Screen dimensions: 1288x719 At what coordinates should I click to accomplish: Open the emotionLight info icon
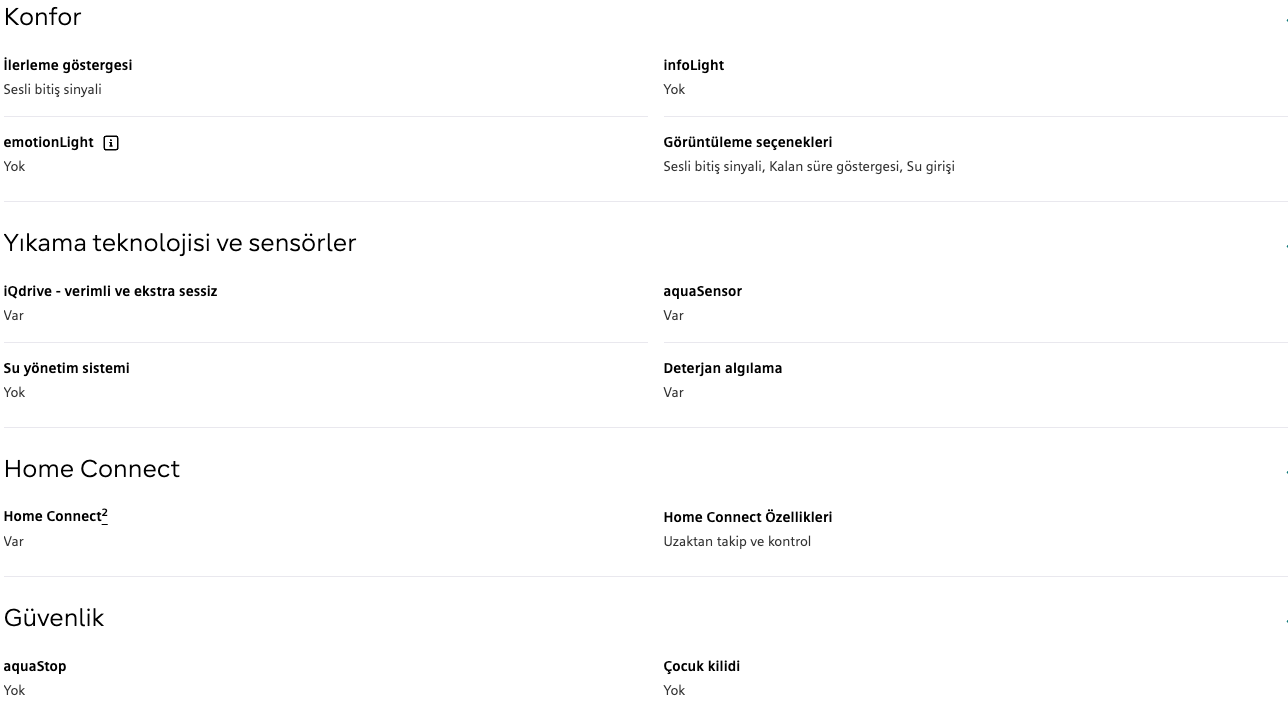111,143
